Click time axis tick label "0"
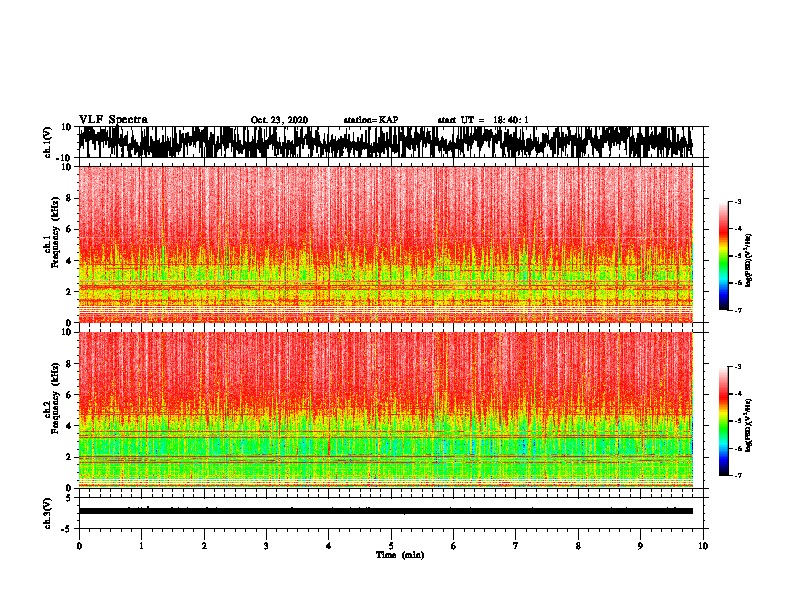The image size is (792, 612). (x=79, y=546)
